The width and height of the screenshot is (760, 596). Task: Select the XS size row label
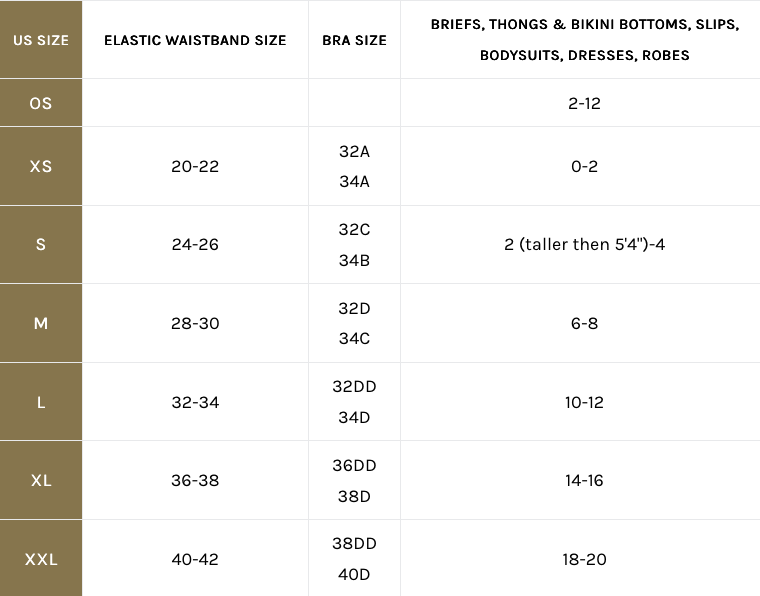(41, 166)
